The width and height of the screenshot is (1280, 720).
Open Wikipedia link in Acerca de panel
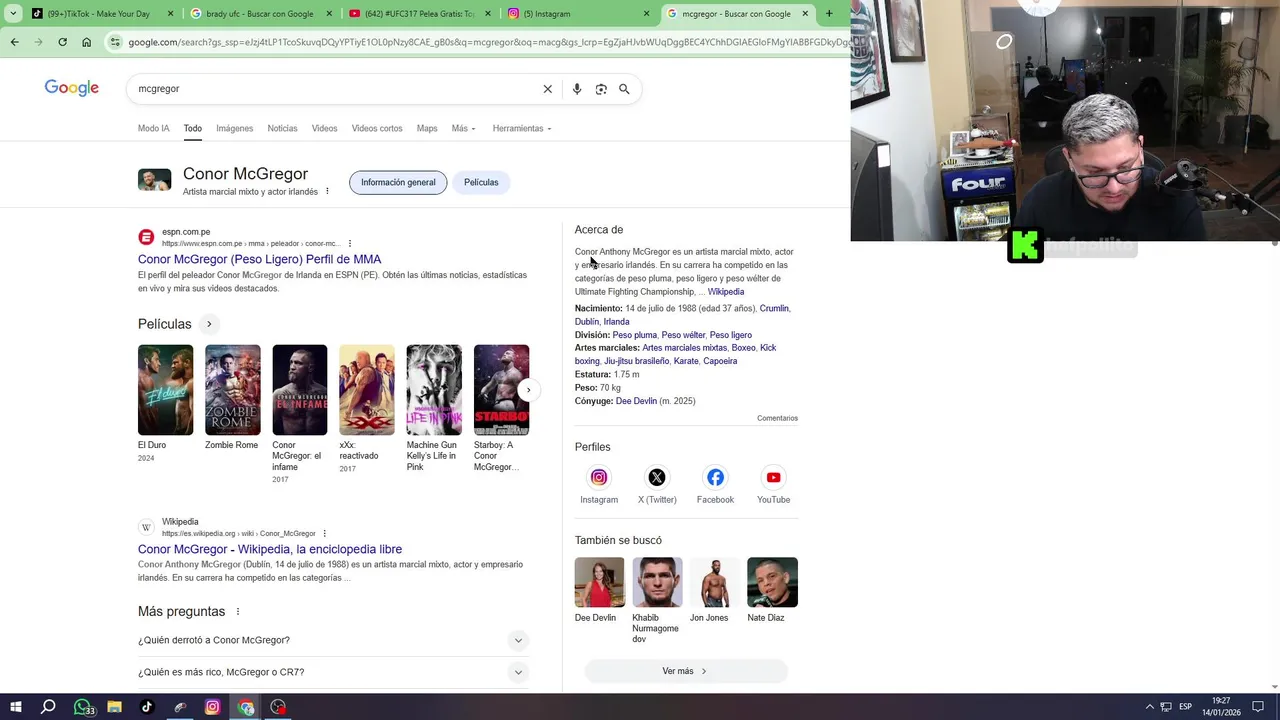coord(726,292)
